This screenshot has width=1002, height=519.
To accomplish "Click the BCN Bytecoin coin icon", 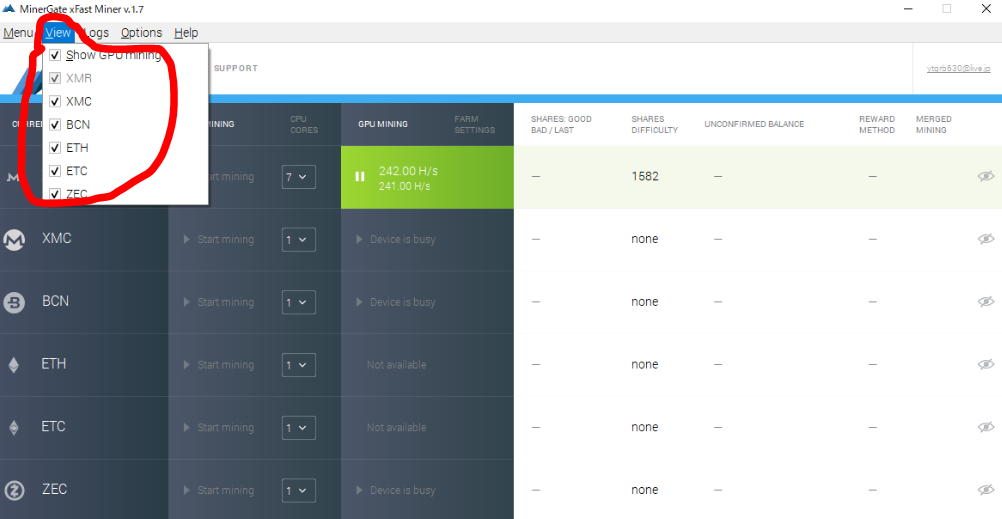I will point(14,302).
